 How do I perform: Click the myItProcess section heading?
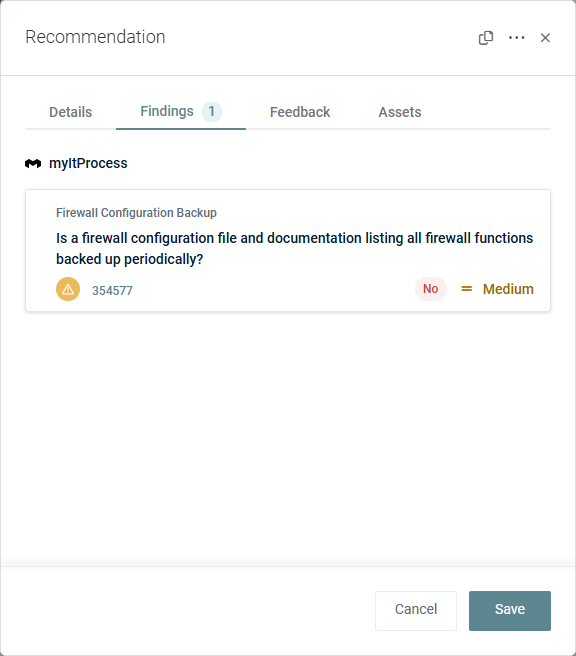pyautogui.click(x=88, y=163)
